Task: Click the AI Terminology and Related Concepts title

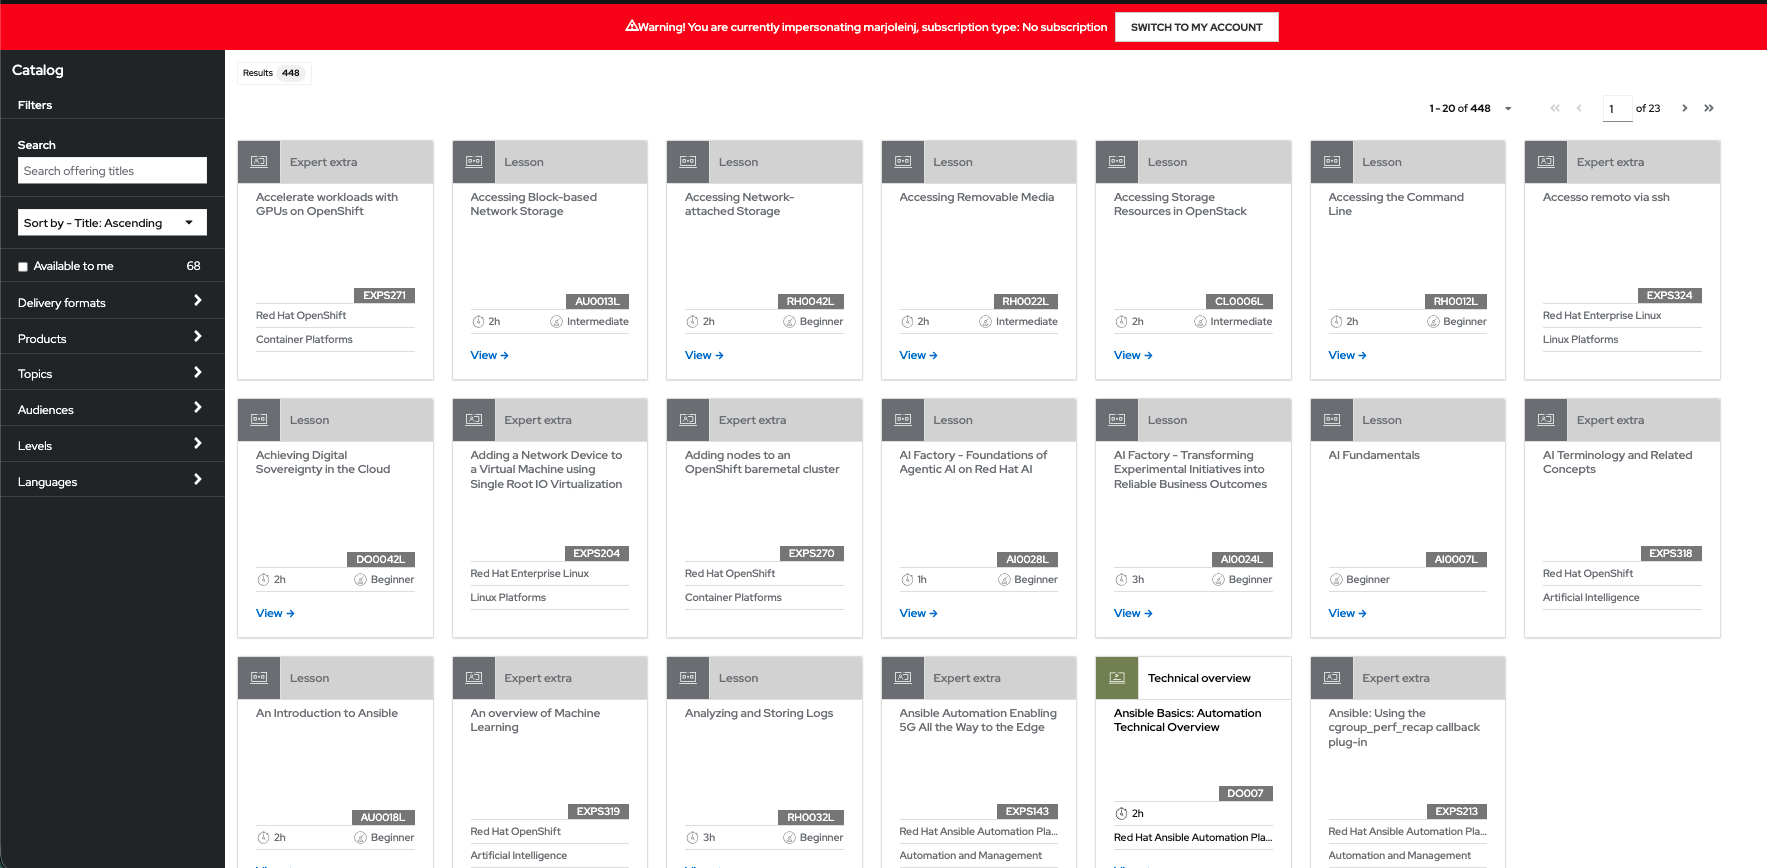Action: point(1617,462)
